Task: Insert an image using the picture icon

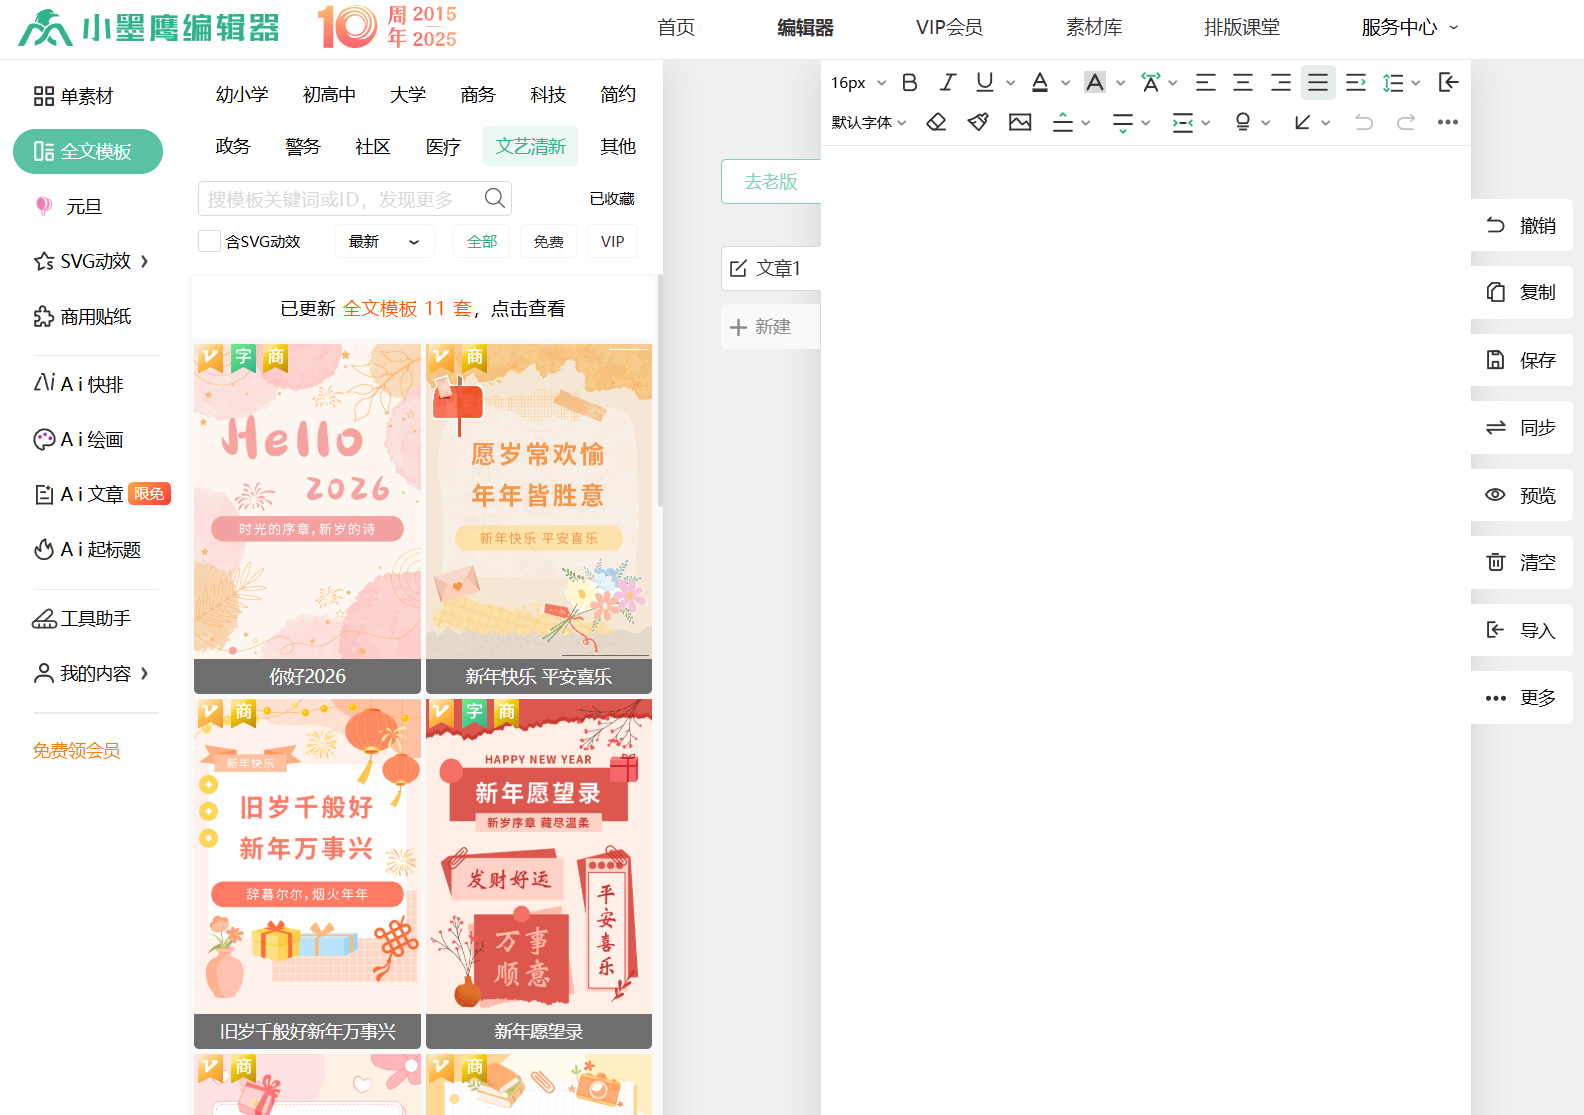Action: [x=1020, y=122]
